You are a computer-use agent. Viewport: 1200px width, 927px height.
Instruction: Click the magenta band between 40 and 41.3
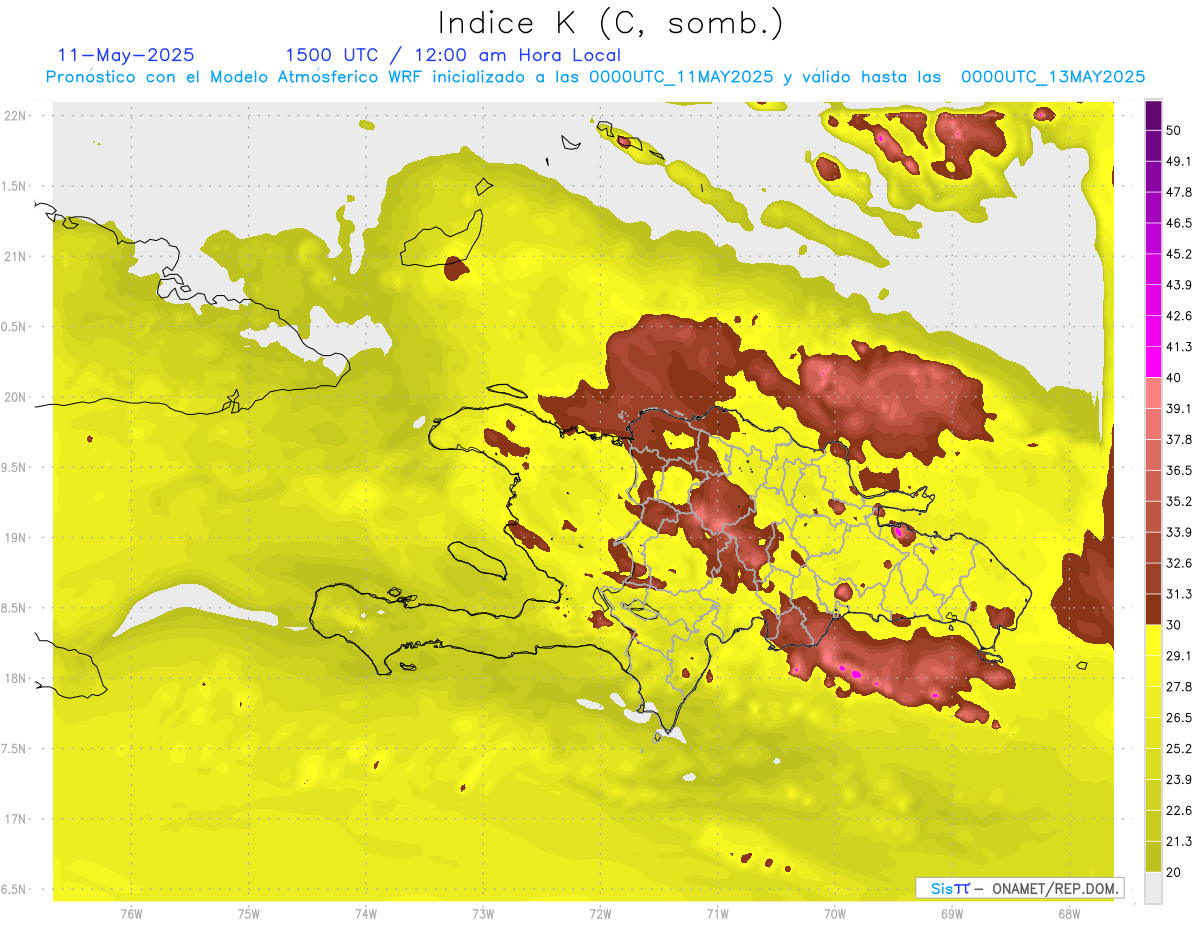tap(1154, 361)
